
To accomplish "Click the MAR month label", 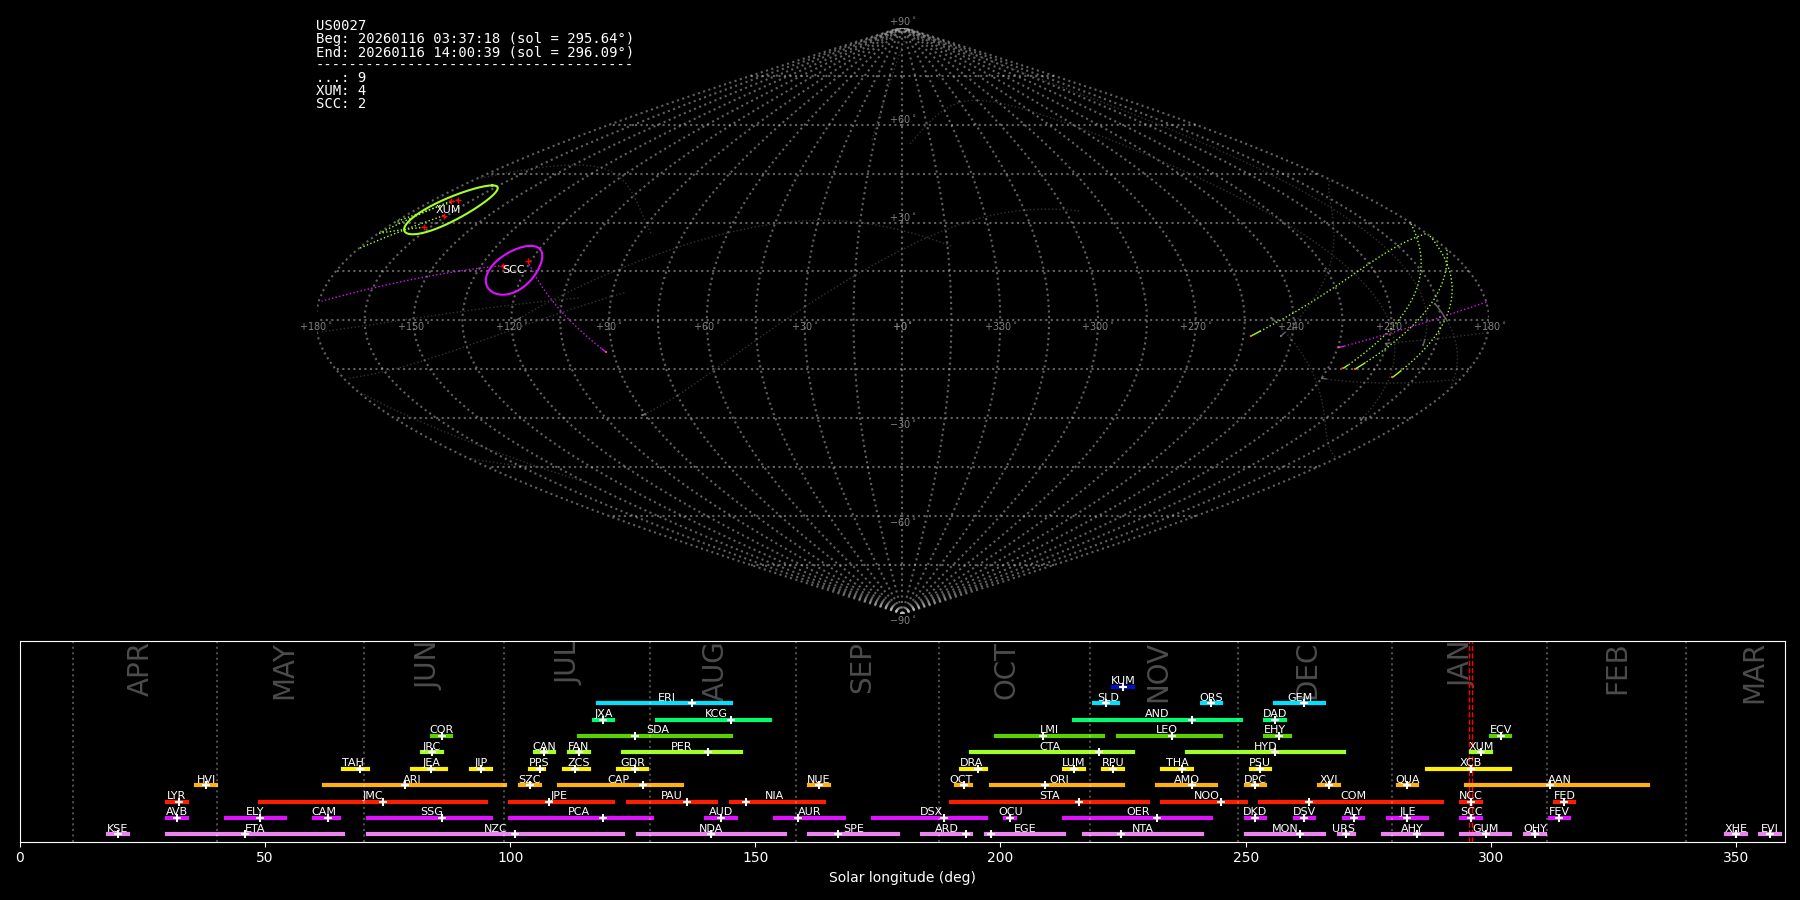I will click(x=1754, y=675).
